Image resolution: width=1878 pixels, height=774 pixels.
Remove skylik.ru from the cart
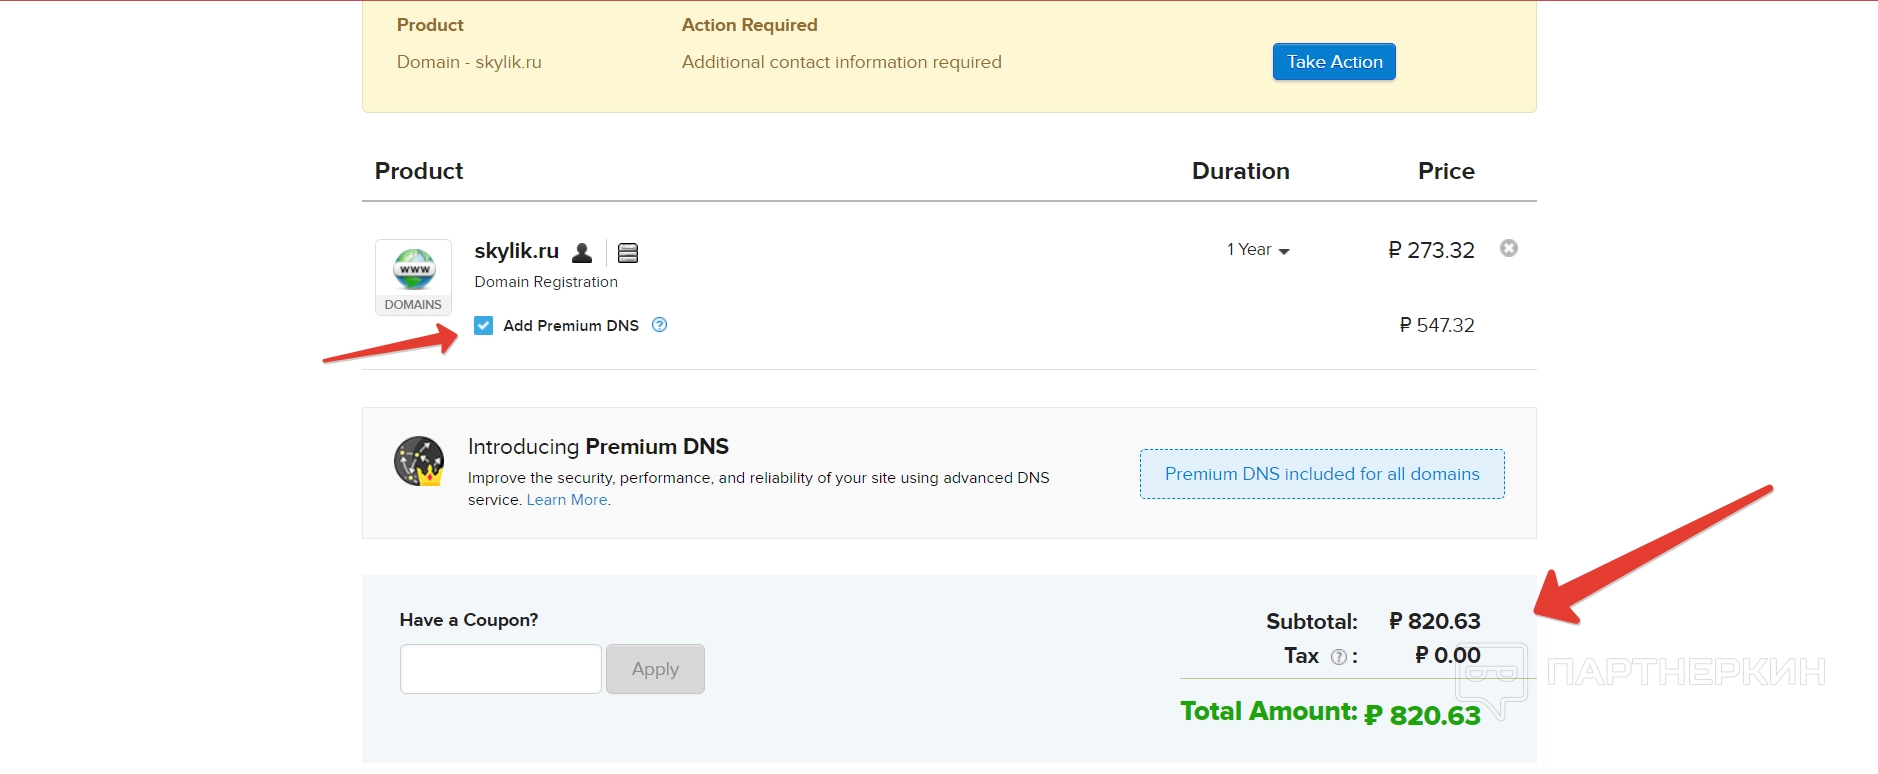coord(1509,248)
